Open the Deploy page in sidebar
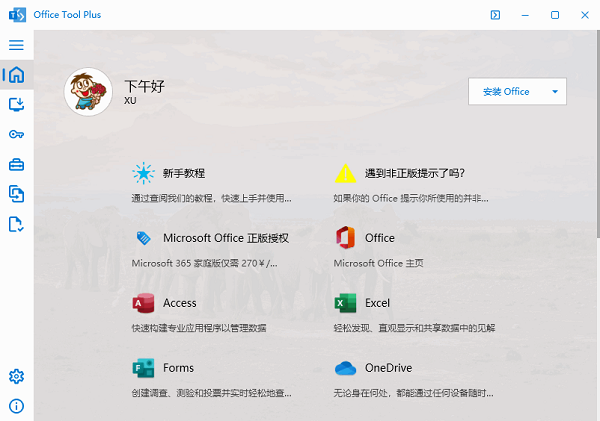Image resolution: width=600 pixels, height=421 pixels. [x=16, y=104]
